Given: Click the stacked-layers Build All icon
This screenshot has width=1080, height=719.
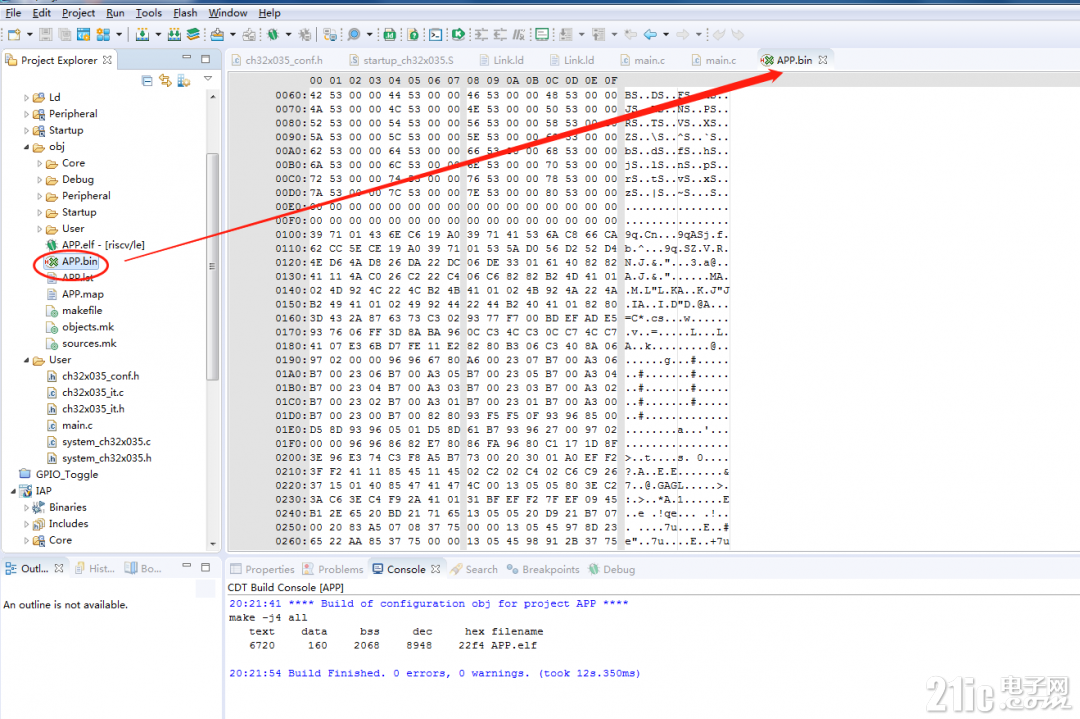Looking at the screenshot, I should click(x=194, y=34).
